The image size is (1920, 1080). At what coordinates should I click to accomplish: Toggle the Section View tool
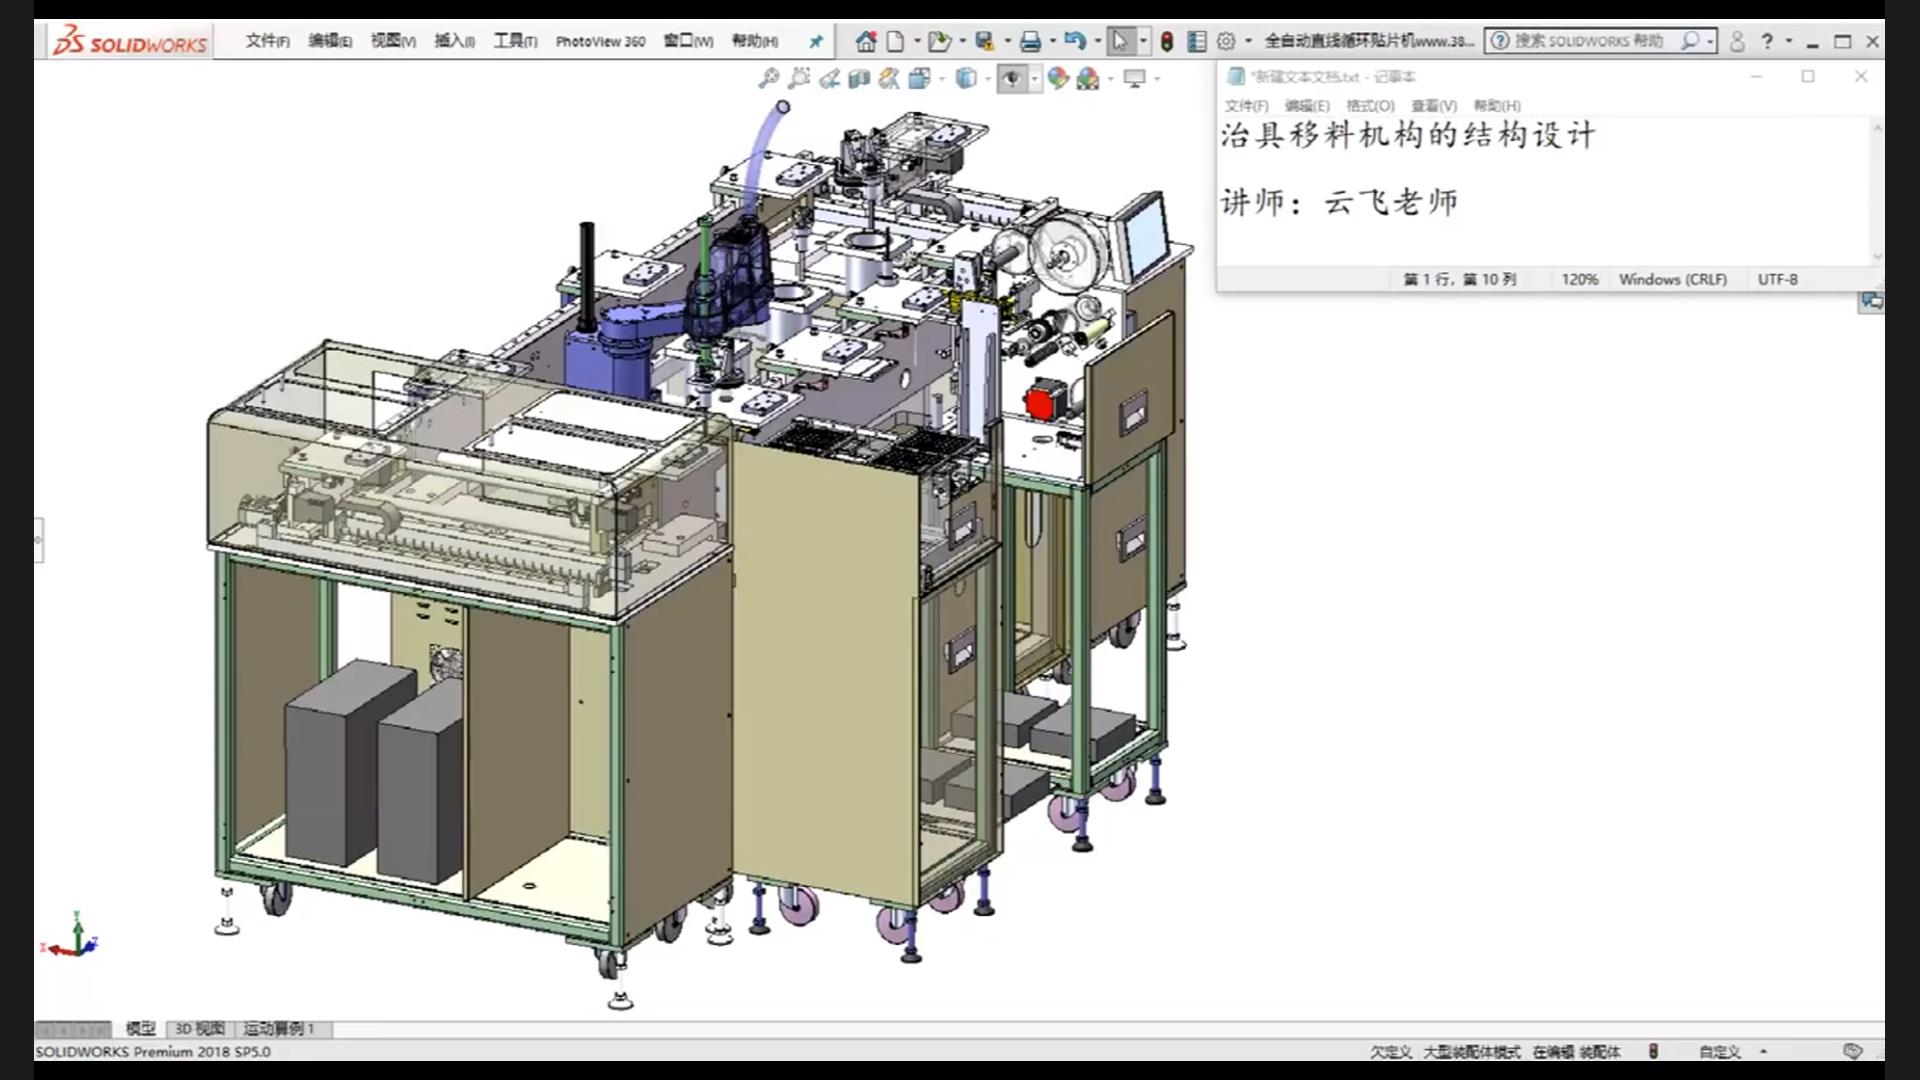tap(859, 78)
